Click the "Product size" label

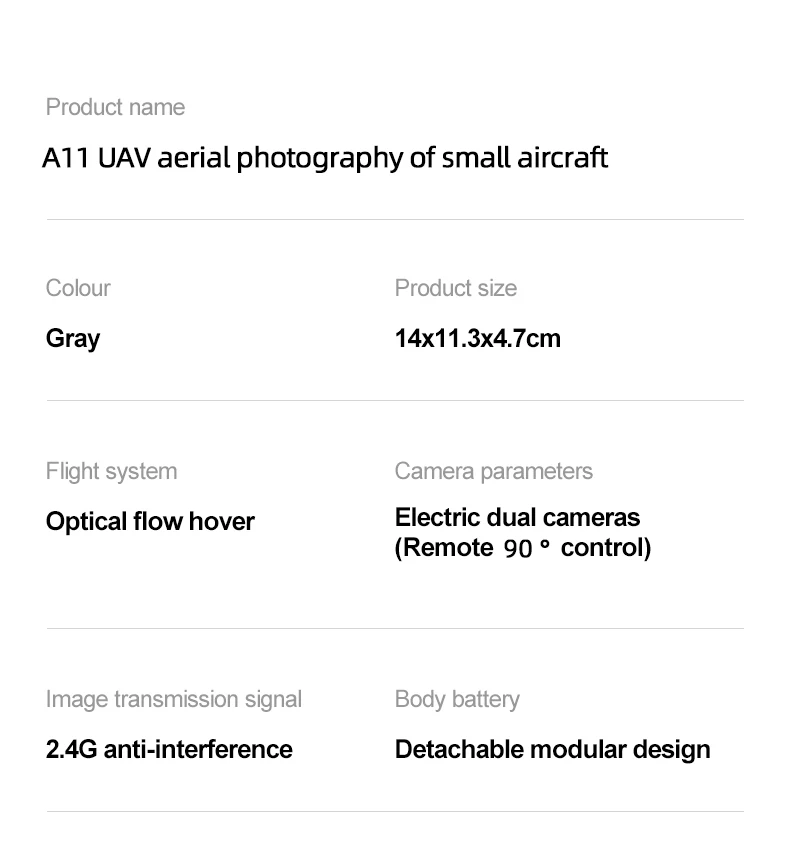pos(455,288)
